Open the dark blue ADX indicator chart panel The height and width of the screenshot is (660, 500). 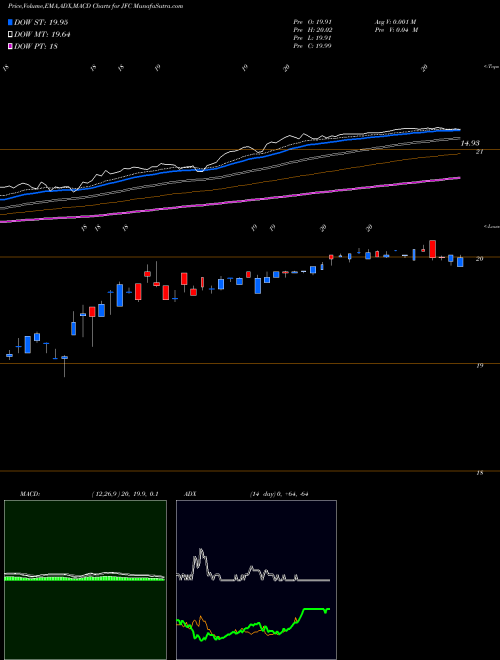(256, 580)
